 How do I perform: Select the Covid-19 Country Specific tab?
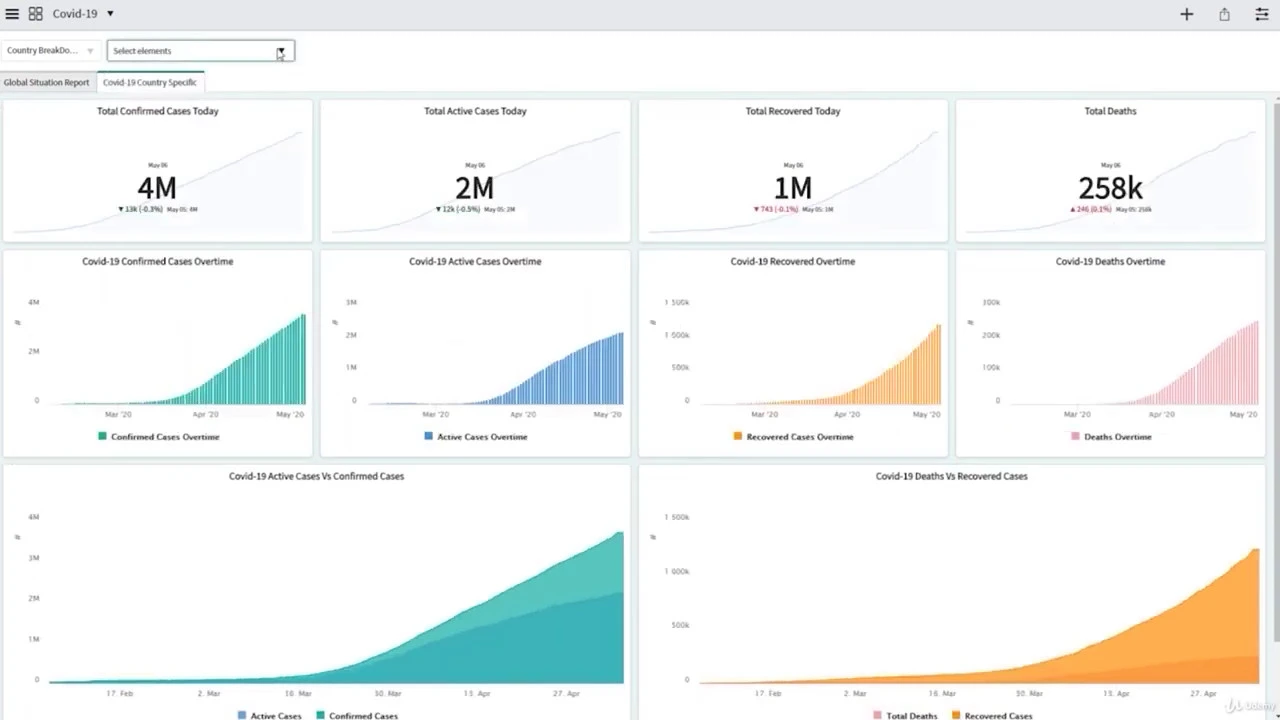pos(150,82)
